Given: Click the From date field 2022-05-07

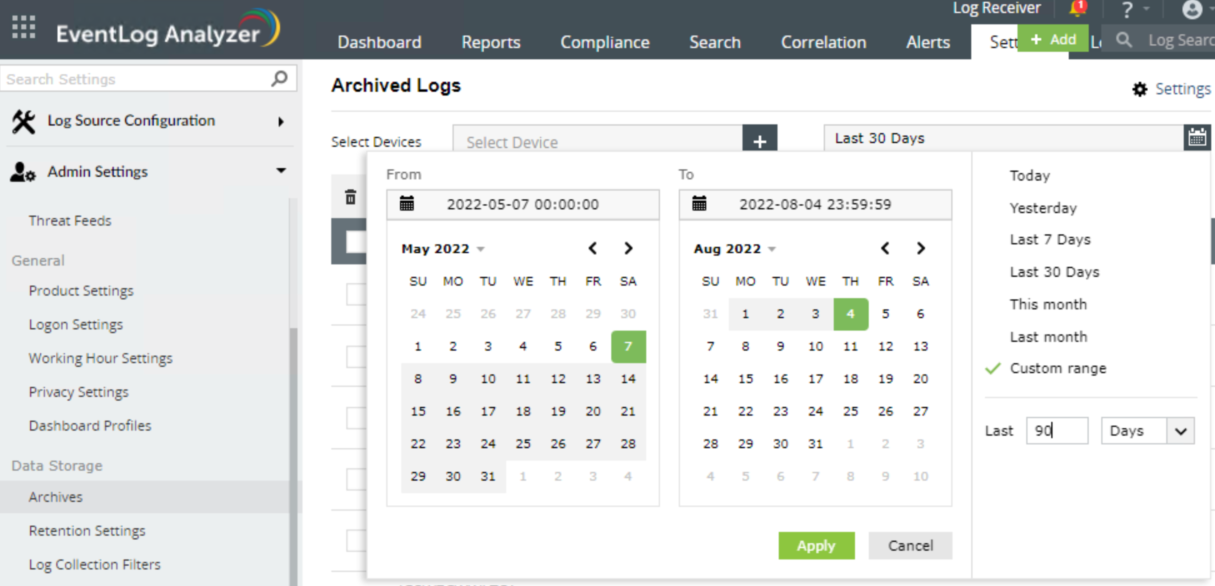Looking at the screenshot, I should [x=523, y=204].
